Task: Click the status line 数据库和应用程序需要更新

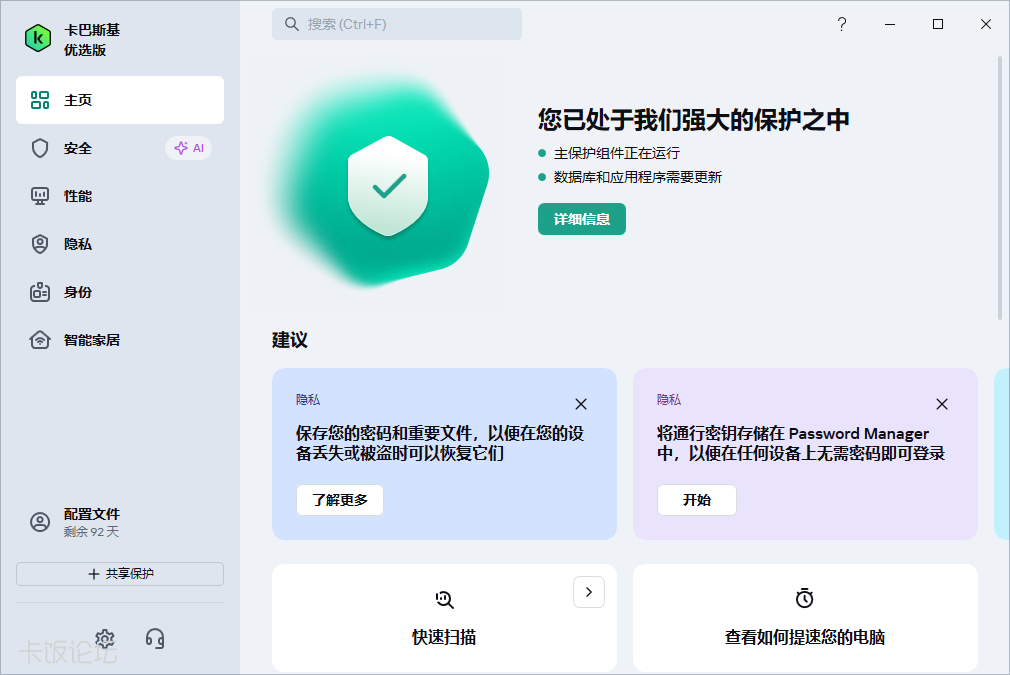Action: click(x=638, y=177)
